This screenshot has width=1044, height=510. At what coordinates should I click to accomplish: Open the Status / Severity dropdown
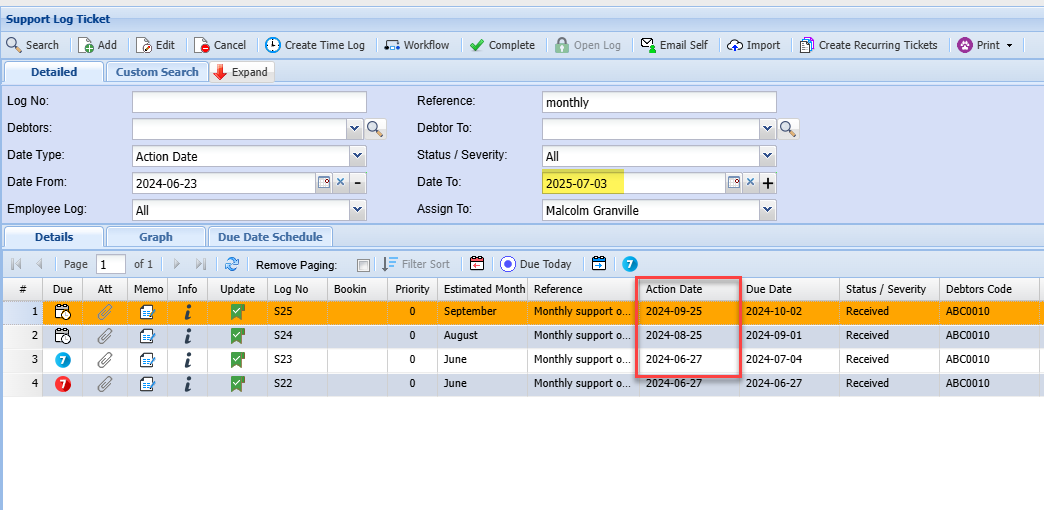(767, 156)
